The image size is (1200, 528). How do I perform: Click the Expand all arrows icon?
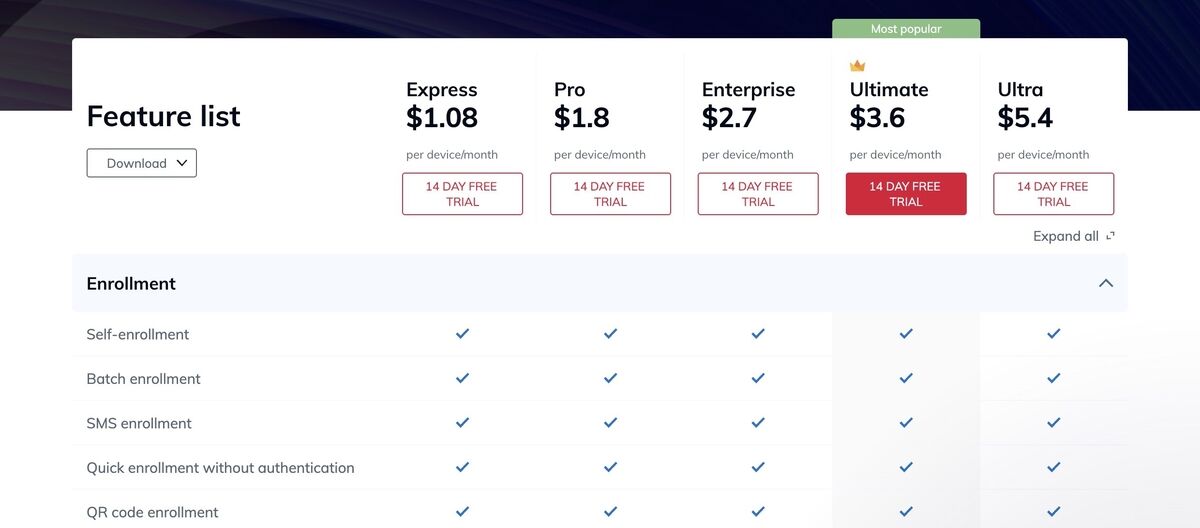point(1110,237)
